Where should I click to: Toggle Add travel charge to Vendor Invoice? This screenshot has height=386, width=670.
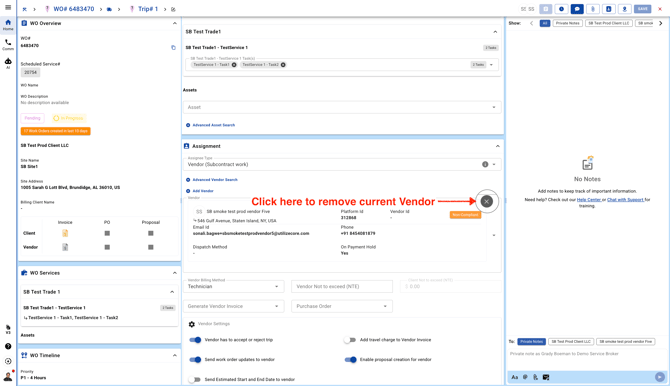(x=350, y=340)
